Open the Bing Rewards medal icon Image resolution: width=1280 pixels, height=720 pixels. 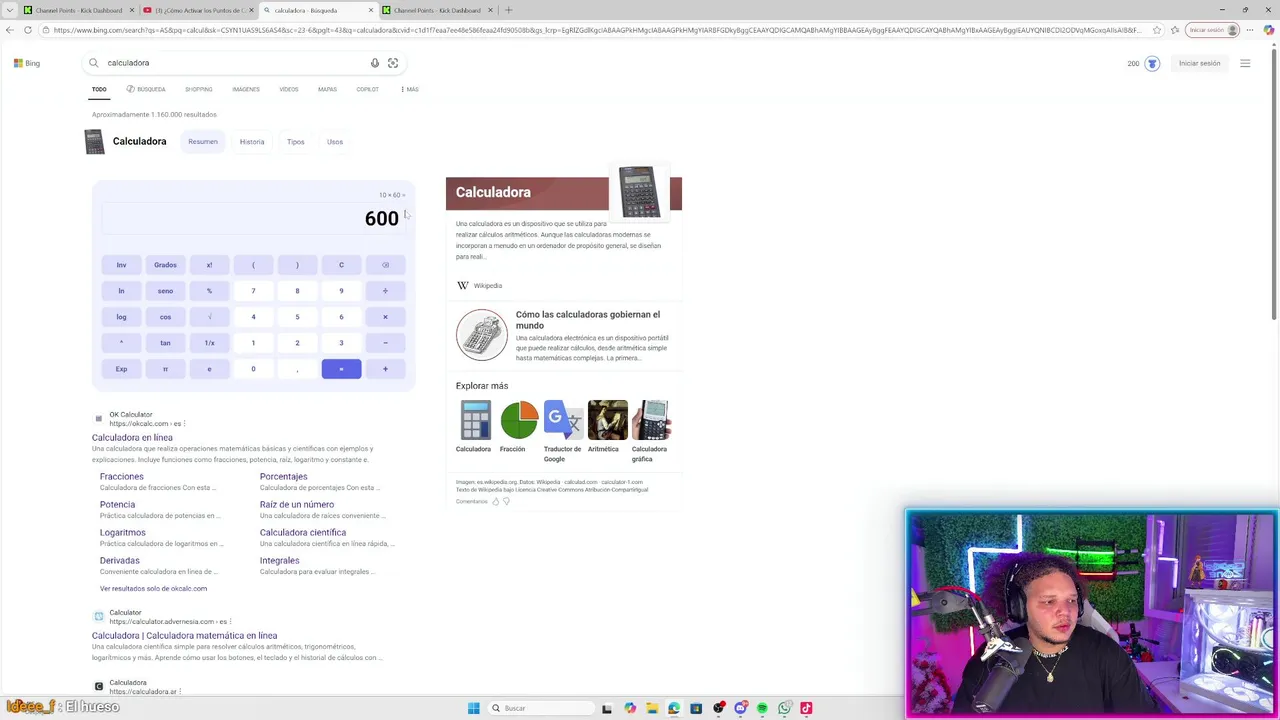pyautogui.click(x=1152, y=63)
